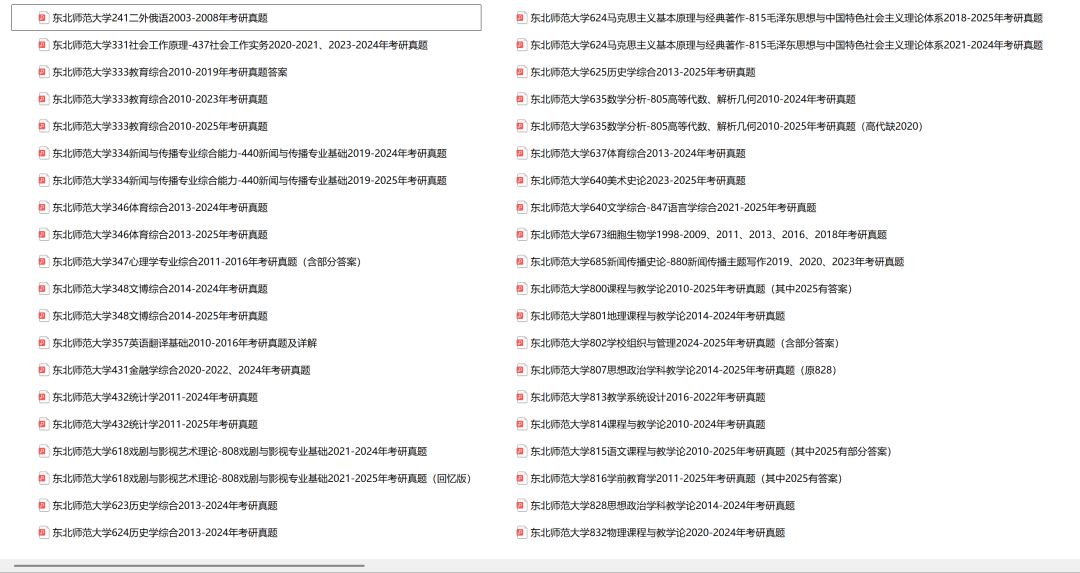Click PDF icon of 348文博综合2014-2025 file
1080x573 pixels.
click(x=43, y=315)
